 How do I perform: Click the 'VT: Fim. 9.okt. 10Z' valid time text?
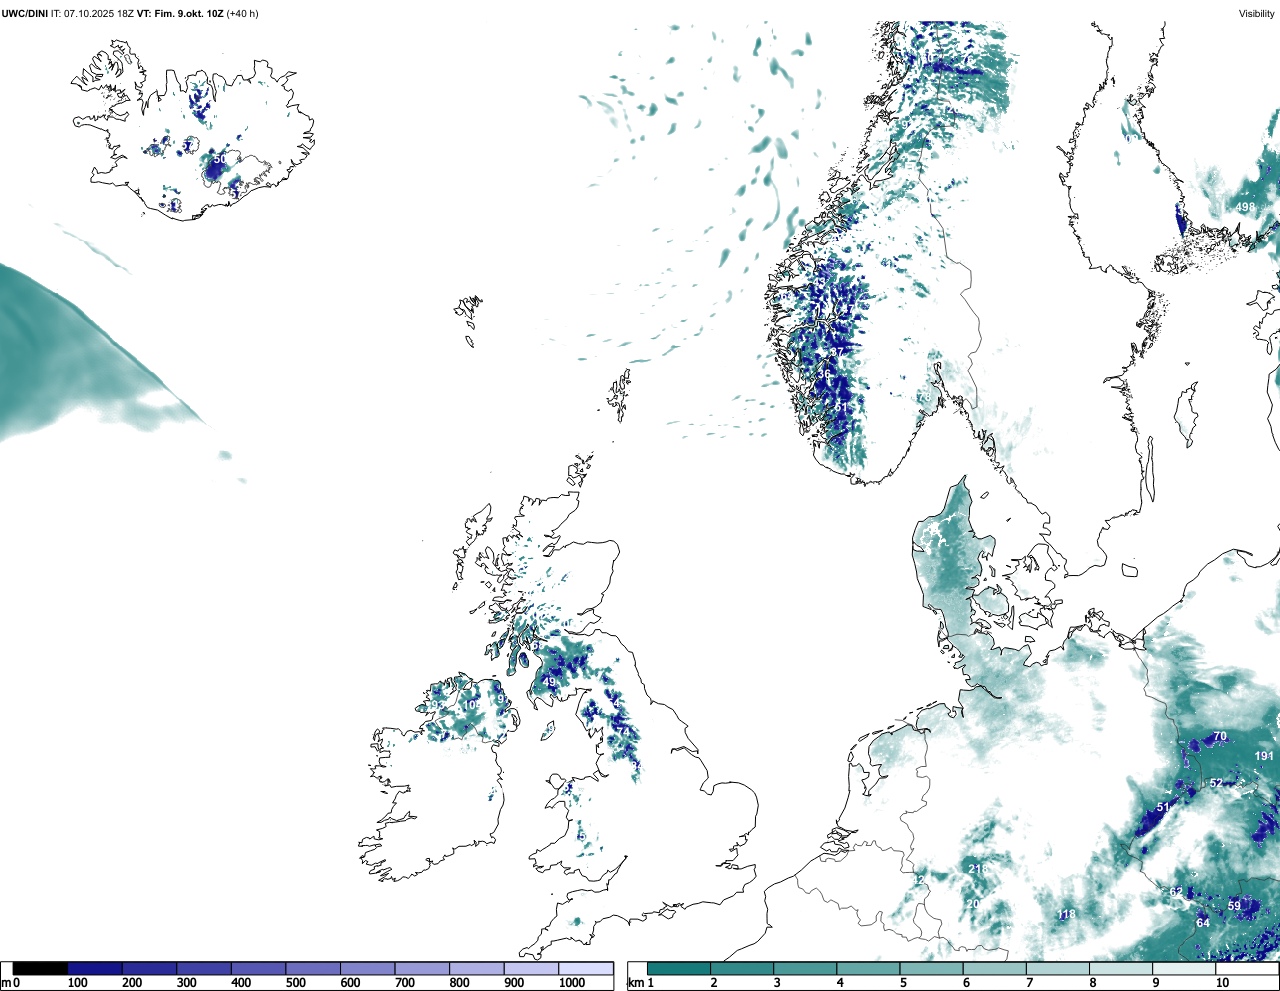(180, 14)
